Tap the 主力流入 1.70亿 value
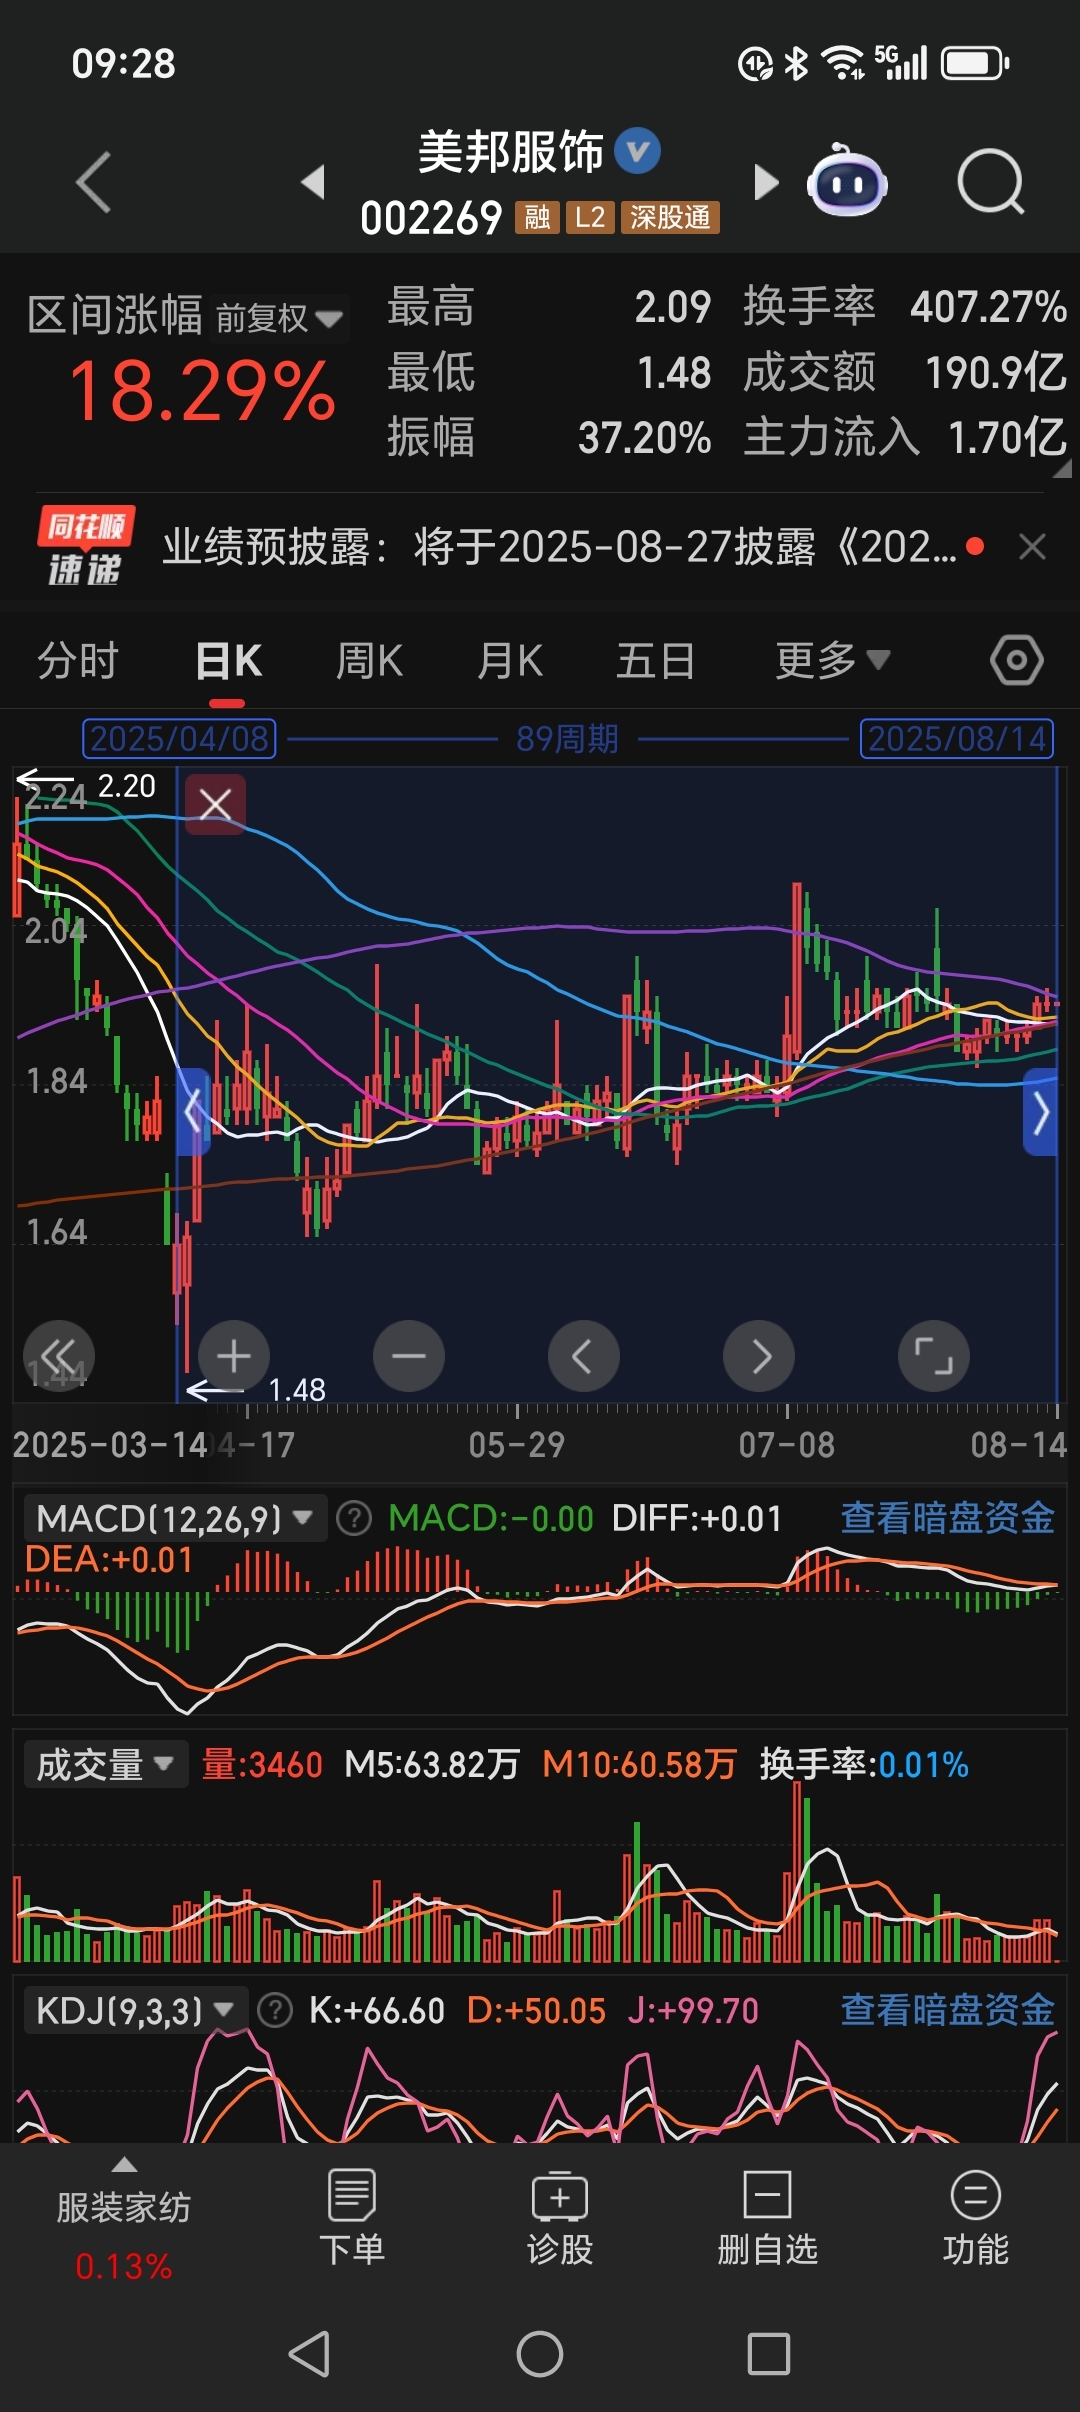This screenshot has height=2412, width=1080. click(1007, 438)
